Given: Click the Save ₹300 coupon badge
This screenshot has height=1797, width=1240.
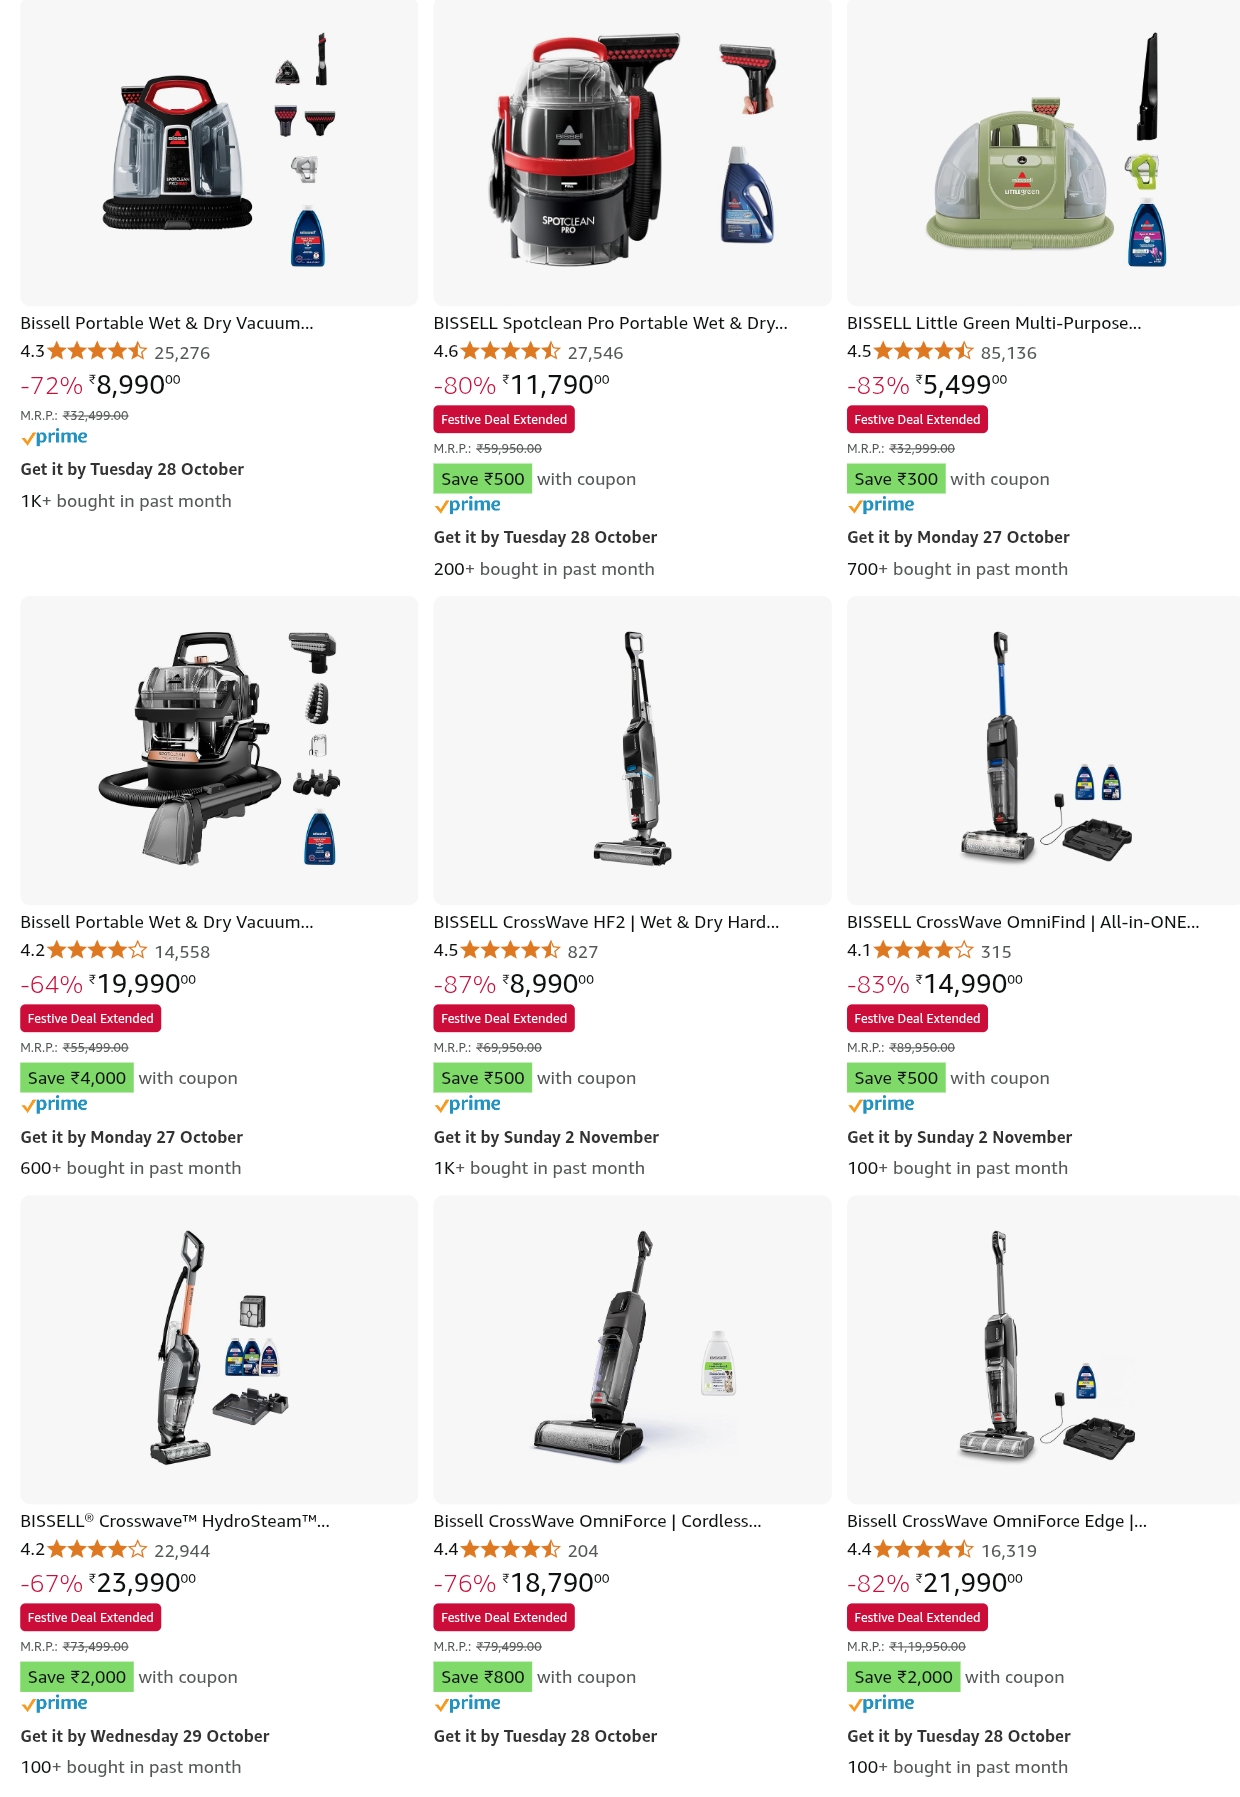Looking at the screenshot, I should click(896, 479).
